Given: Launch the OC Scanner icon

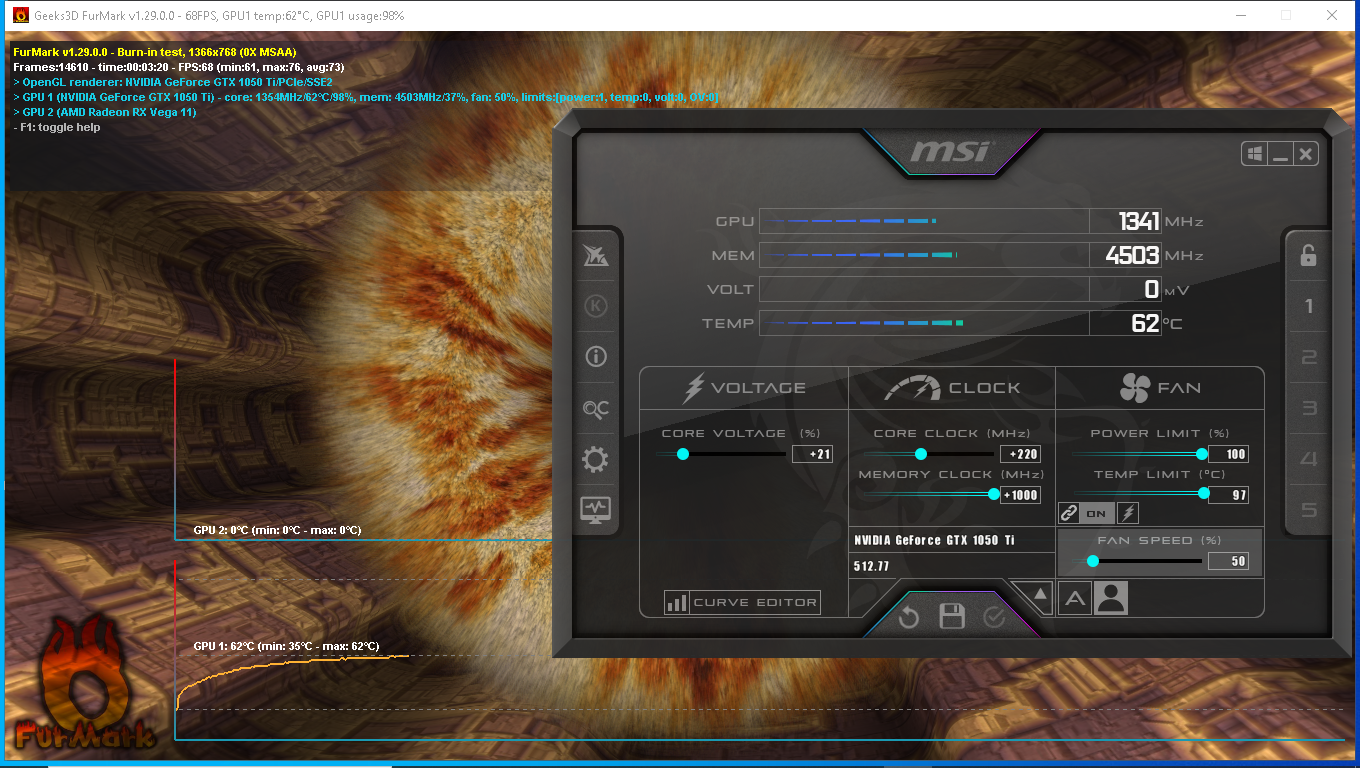Looking at the screenshot, I should pos(596,408).
